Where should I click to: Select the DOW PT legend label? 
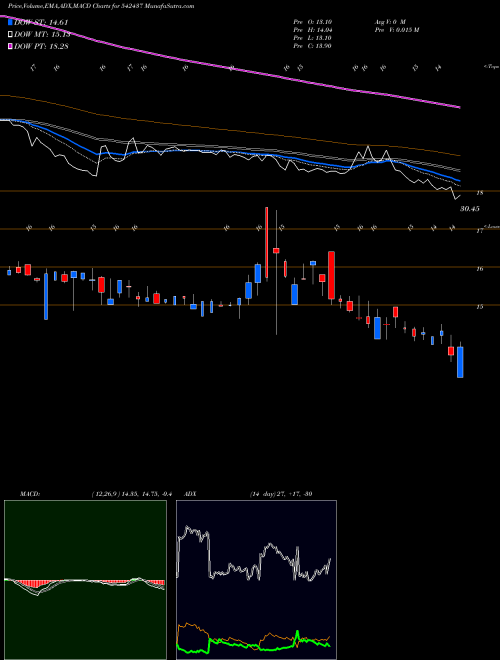41,46
